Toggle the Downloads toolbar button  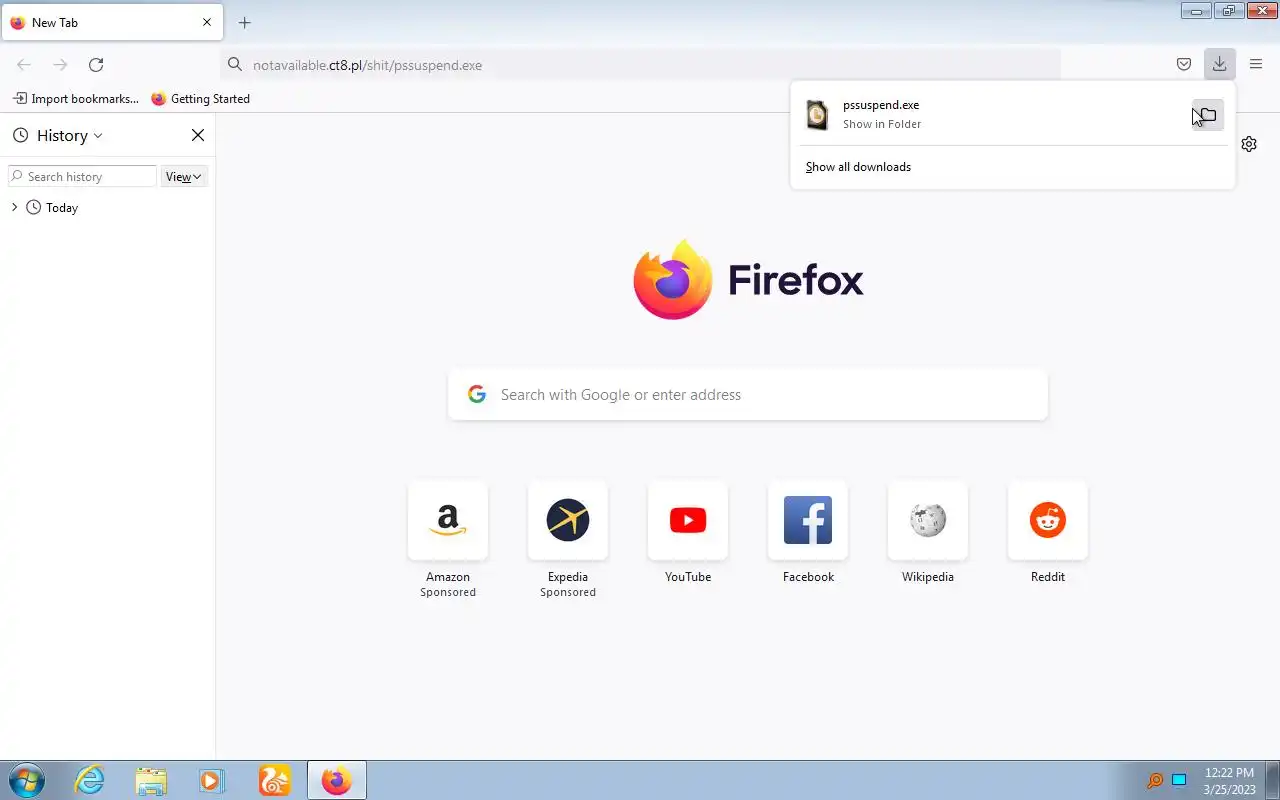click(x=1220, y=65)
